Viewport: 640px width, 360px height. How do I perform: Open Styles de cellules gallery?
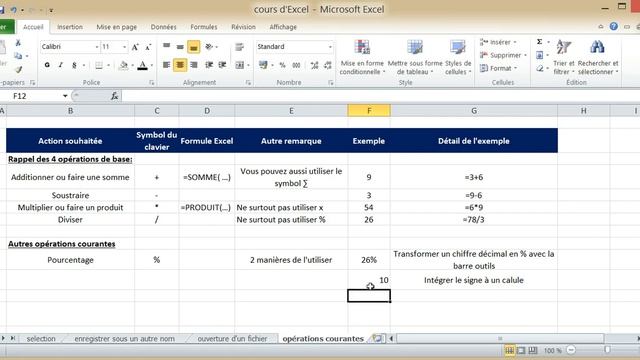(458, 58)
